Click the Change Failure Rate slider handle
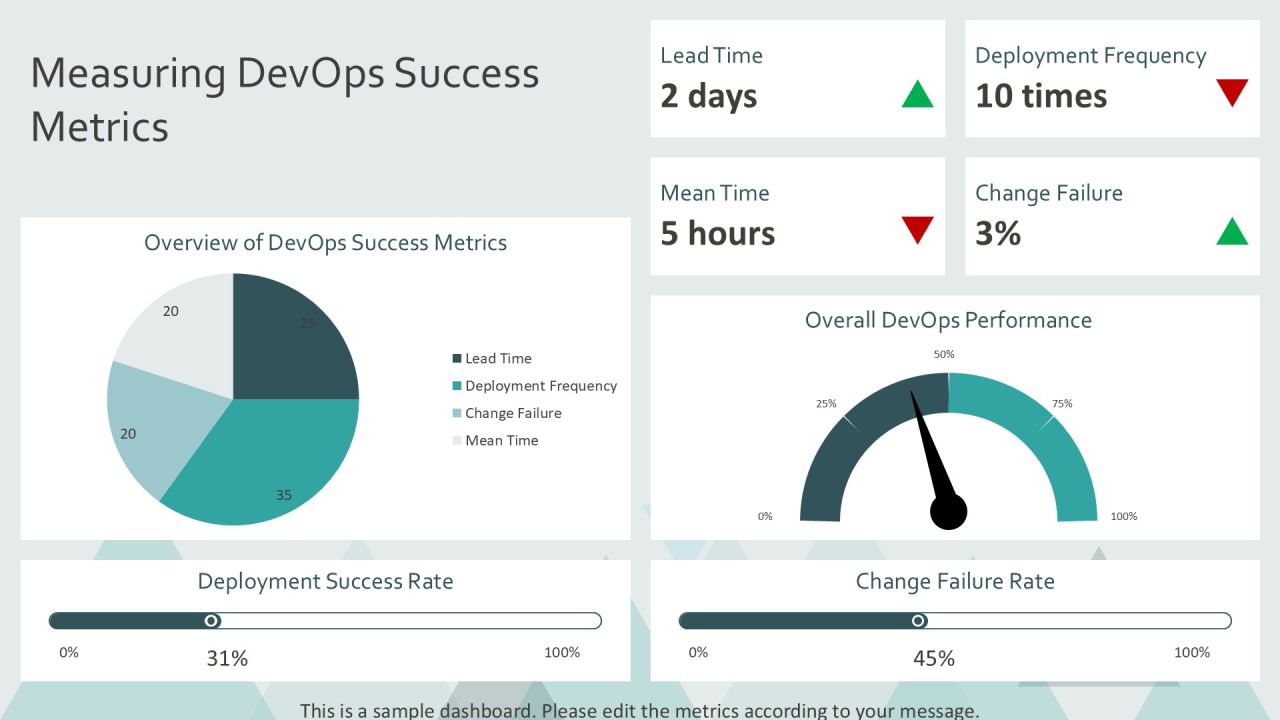 (x=918, y=621)
